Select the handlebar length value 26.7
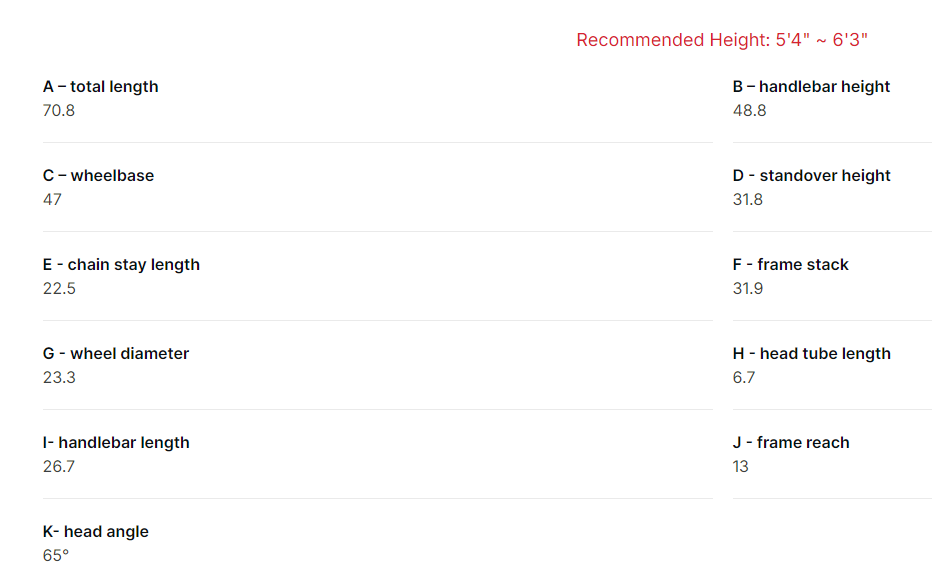The height and width of the screenshot is (584, 932). pos(59,467)
